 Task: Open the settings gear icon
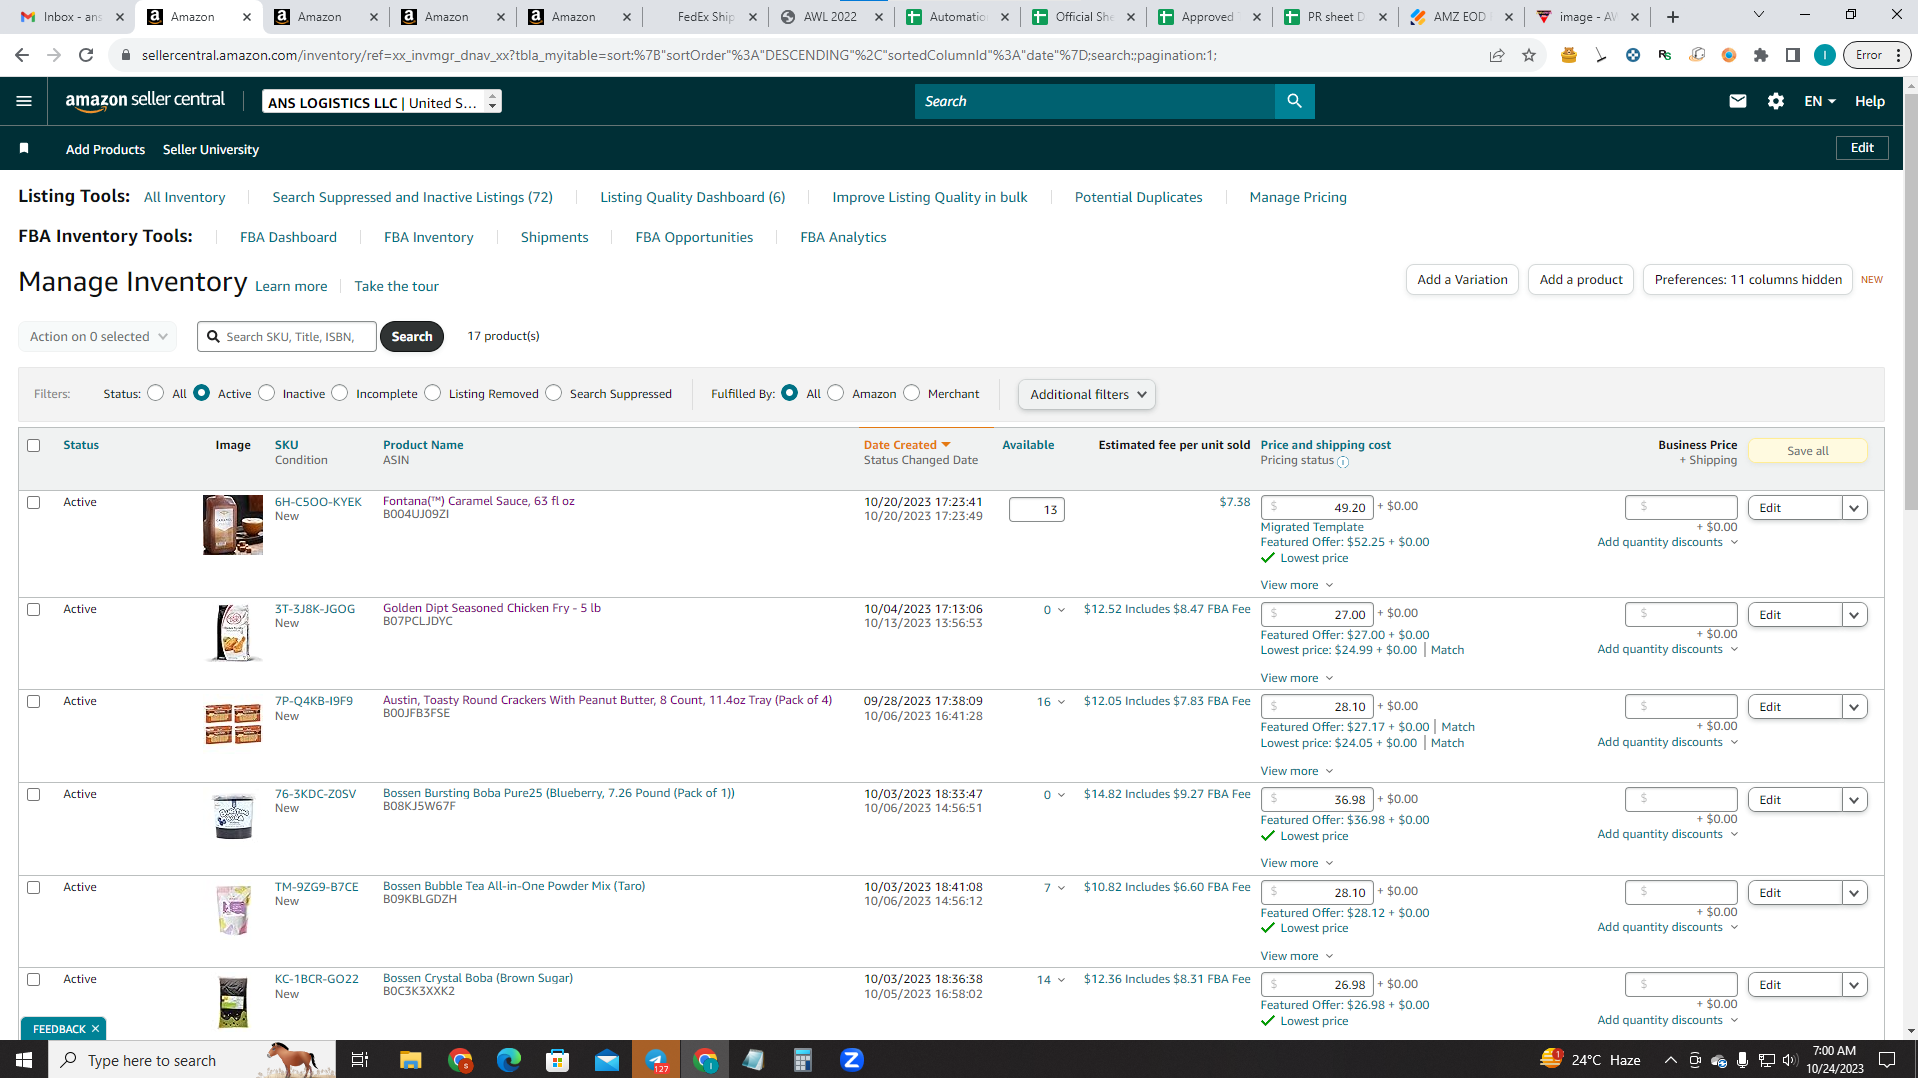coord(1775,101)
